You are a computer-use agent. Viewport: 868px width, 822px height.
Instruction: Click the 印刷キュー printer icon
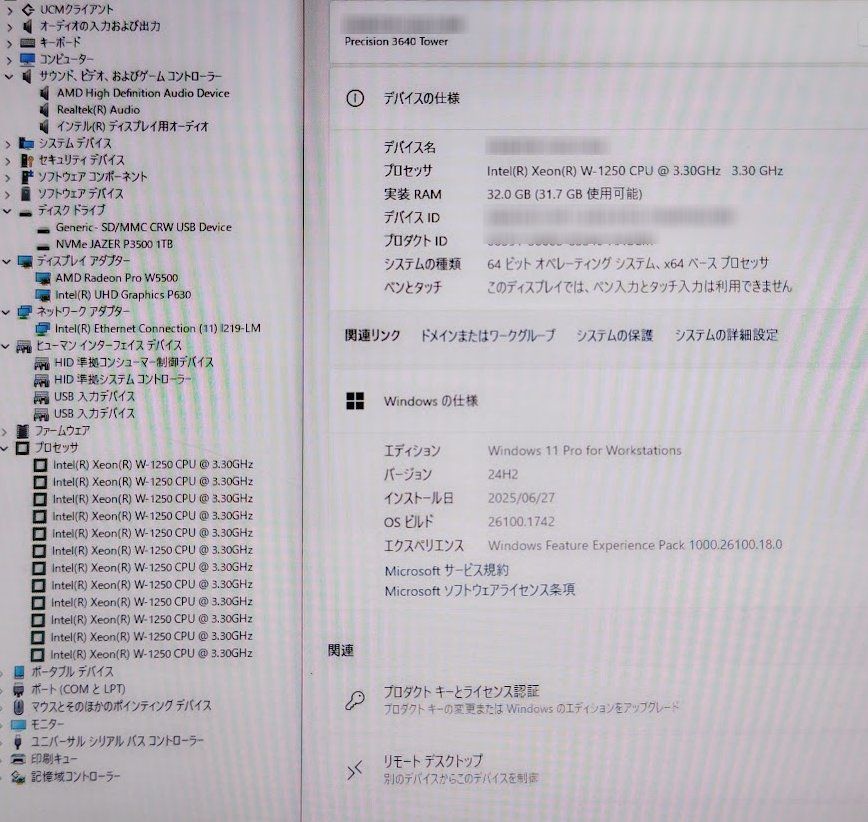(18, 759)
